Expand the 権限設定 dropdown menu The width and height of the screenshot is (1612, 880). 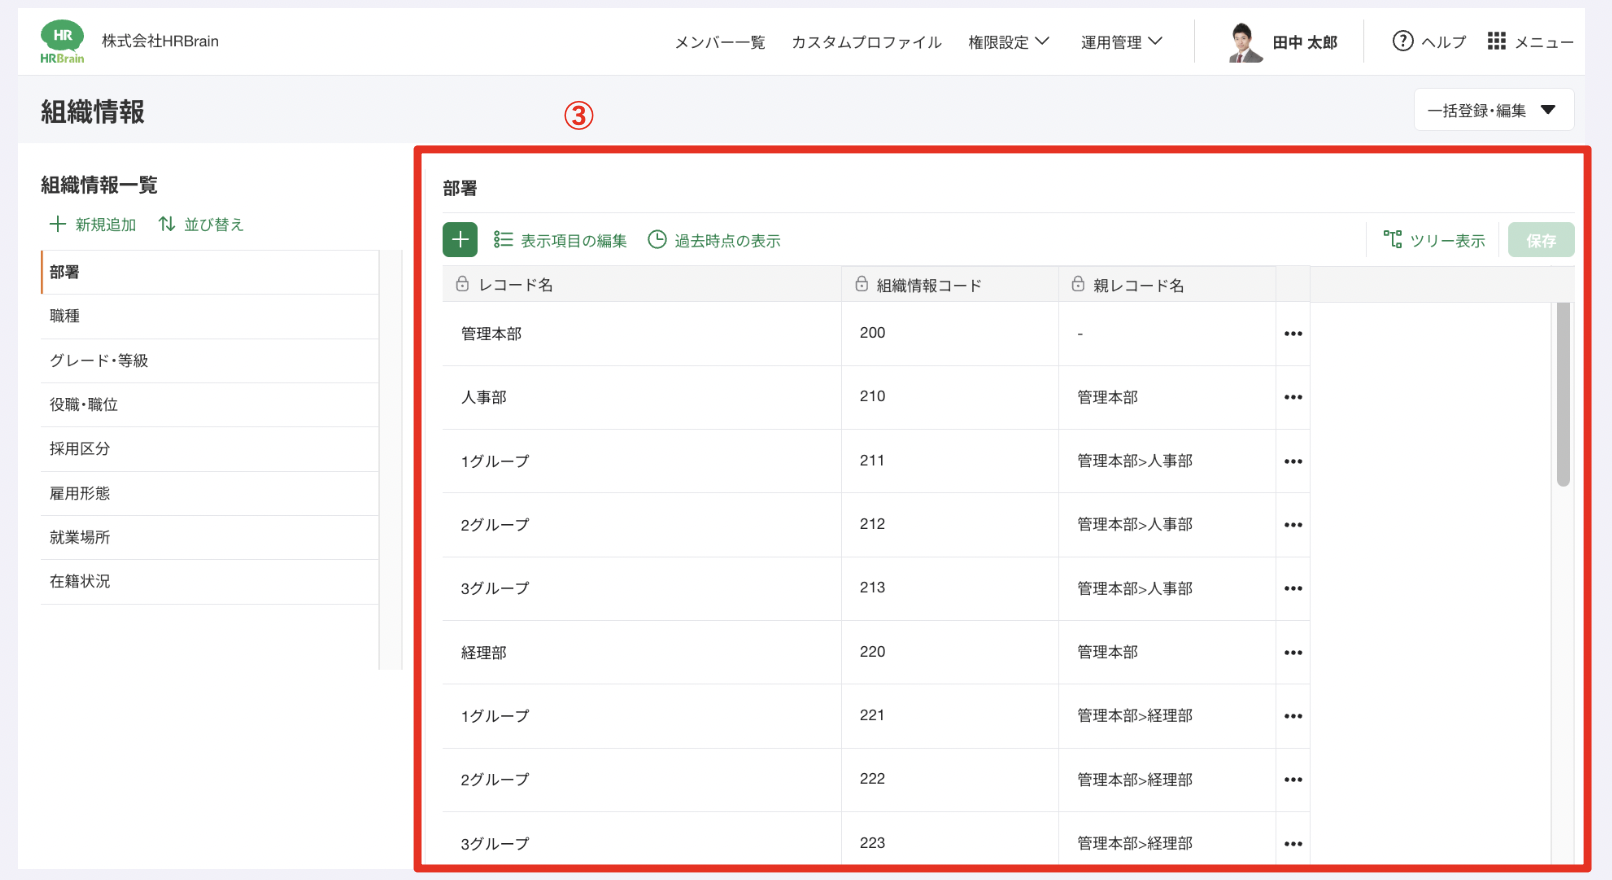(1008, 42)
